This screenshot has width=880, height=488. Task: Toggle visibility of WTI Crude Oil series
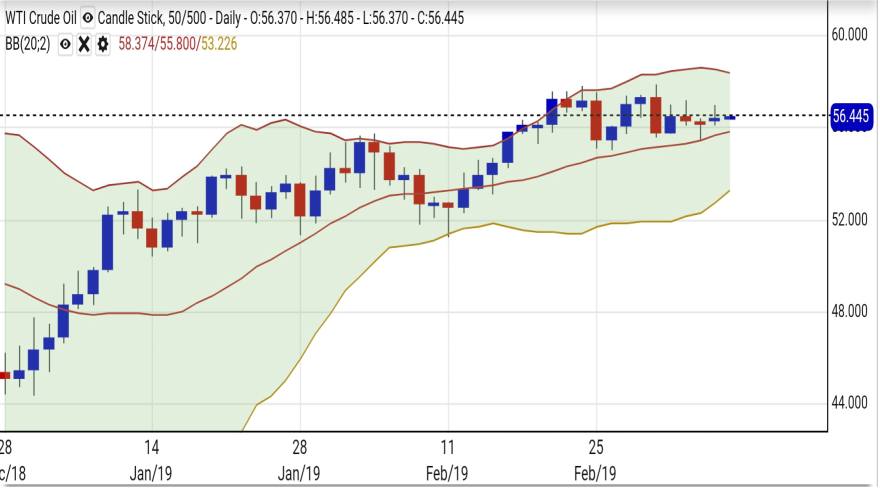(90, 18)
